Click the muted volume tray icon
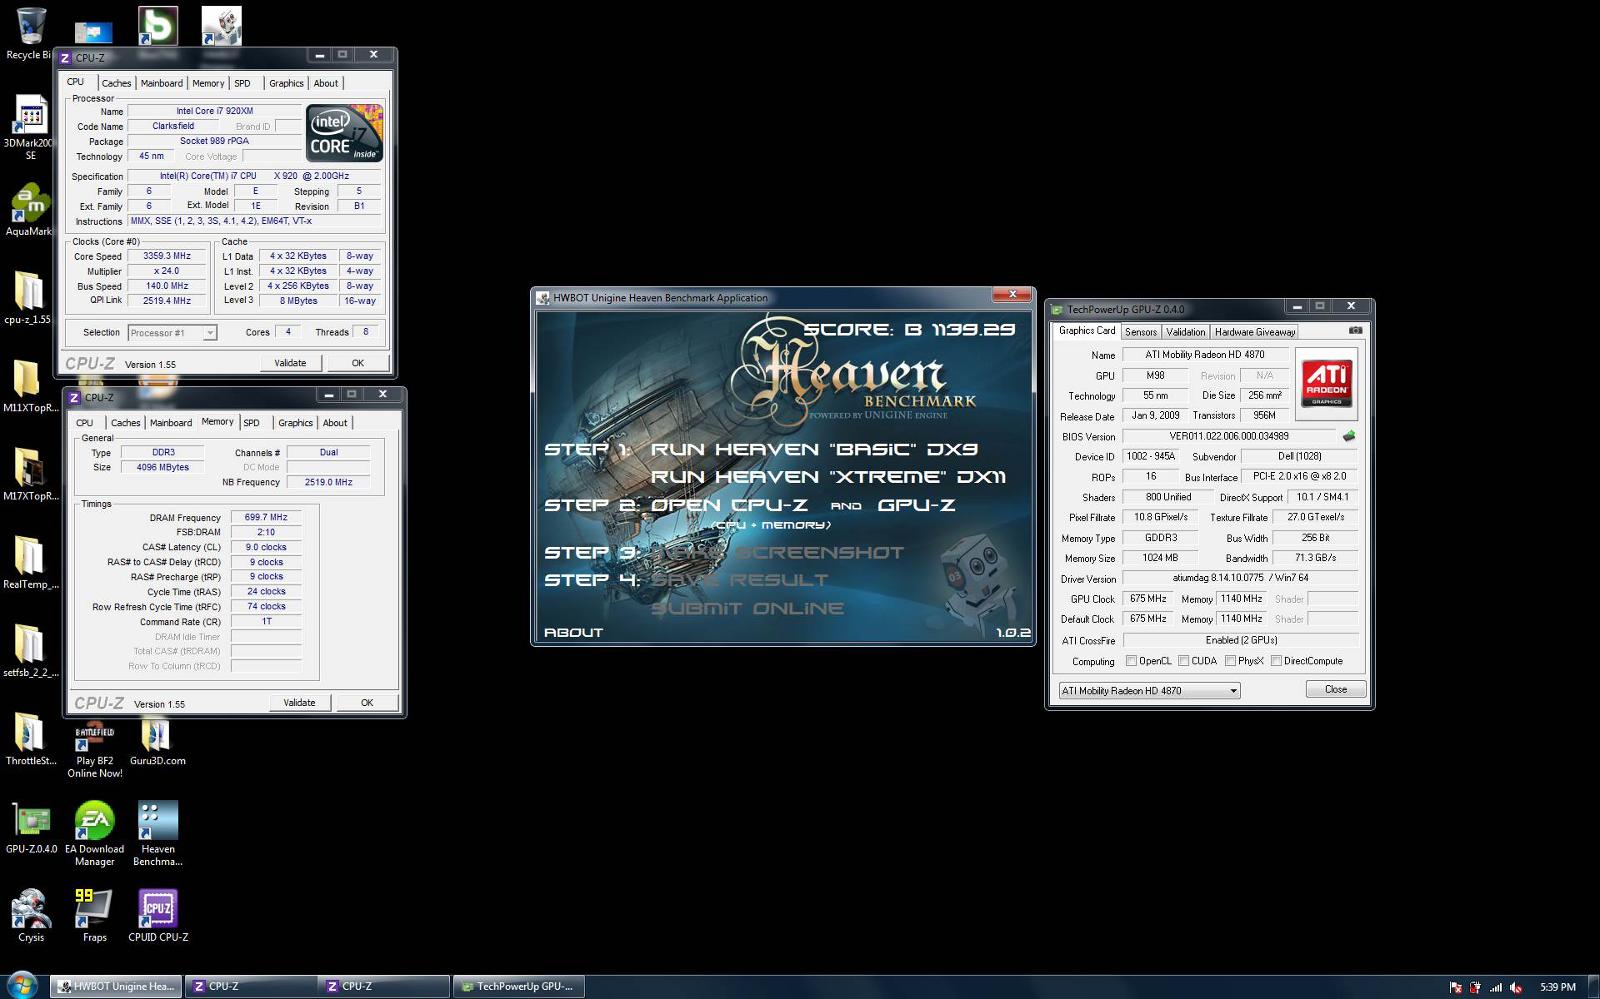This screenshot has height=999, width=1600. tap(1516, 987)
